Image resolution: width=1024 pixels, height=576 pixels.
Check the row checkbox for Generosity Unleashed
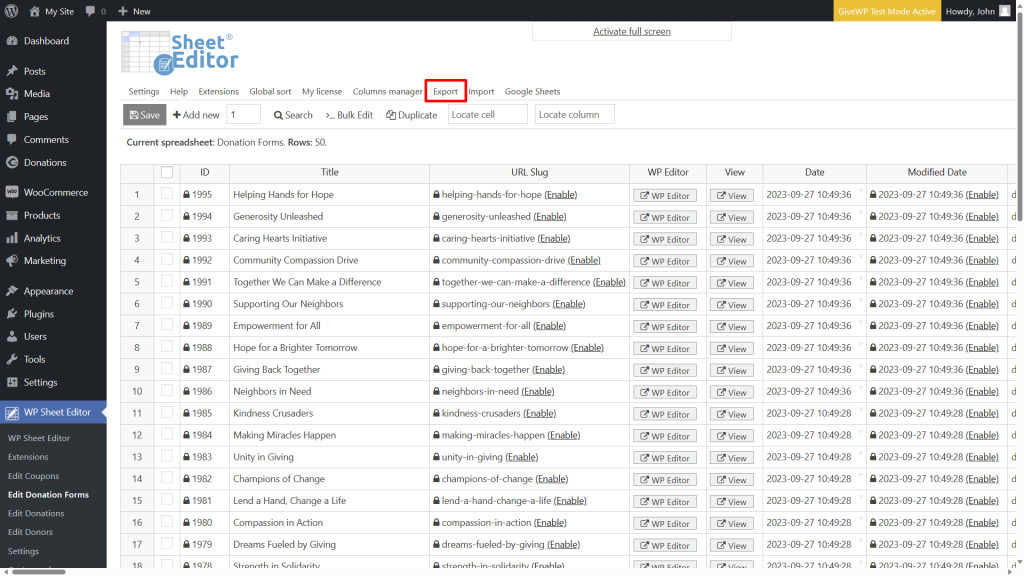(166, 216)
